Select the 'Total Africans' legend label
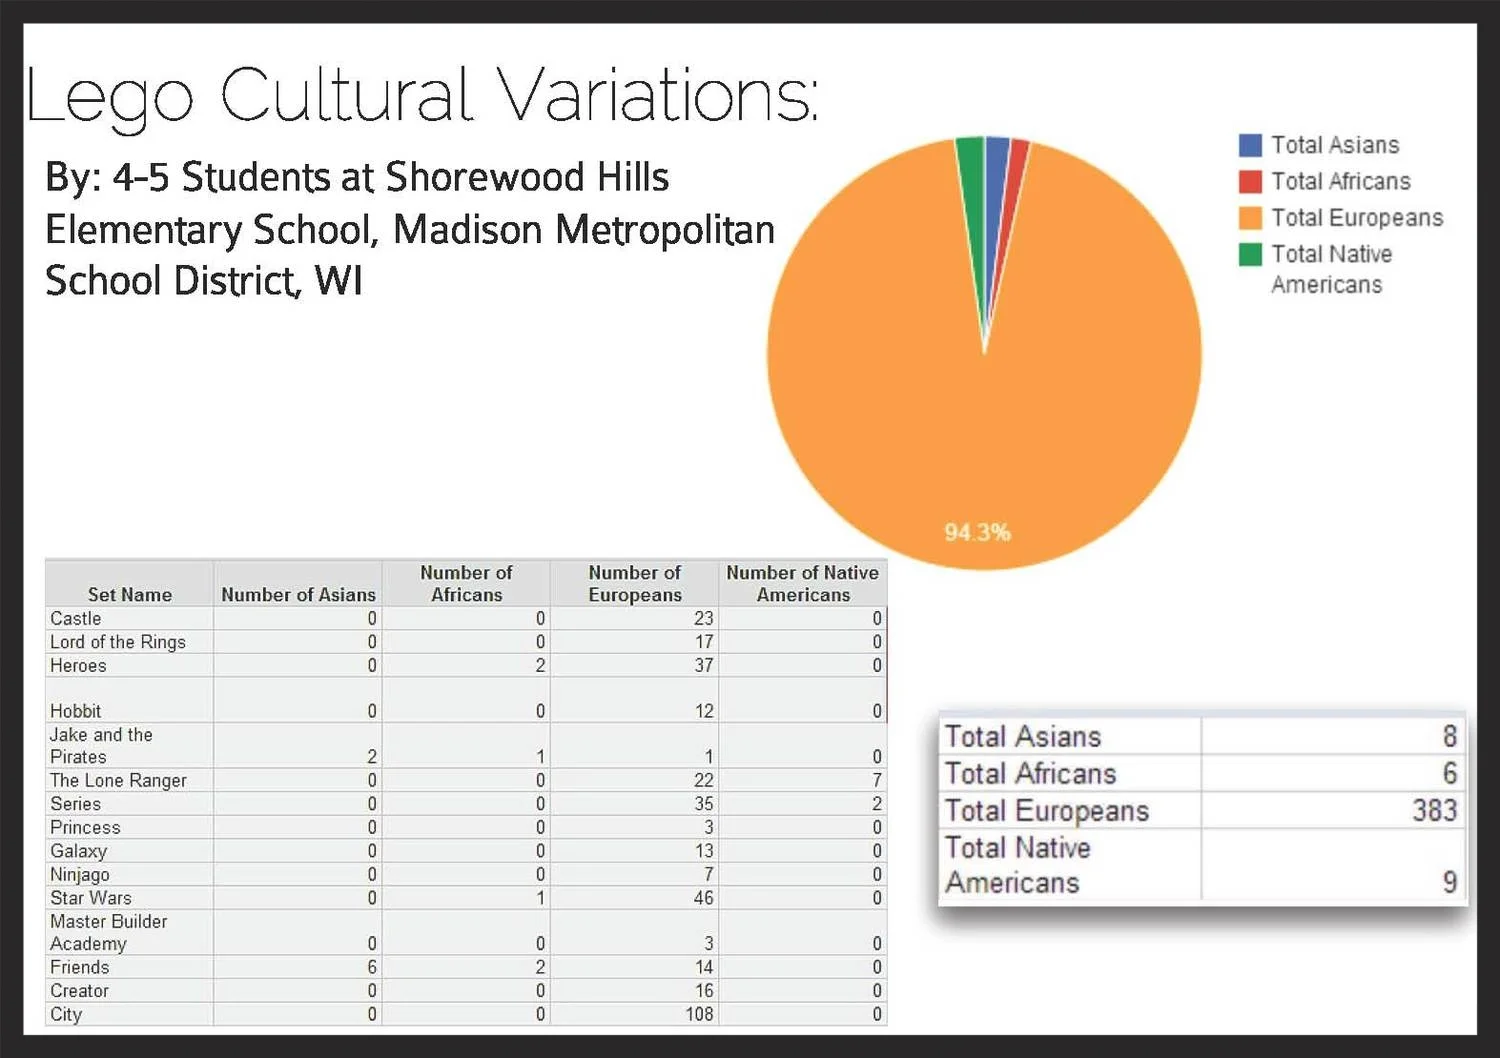Screen dimensions: 1500x1058 [1341, 181]
